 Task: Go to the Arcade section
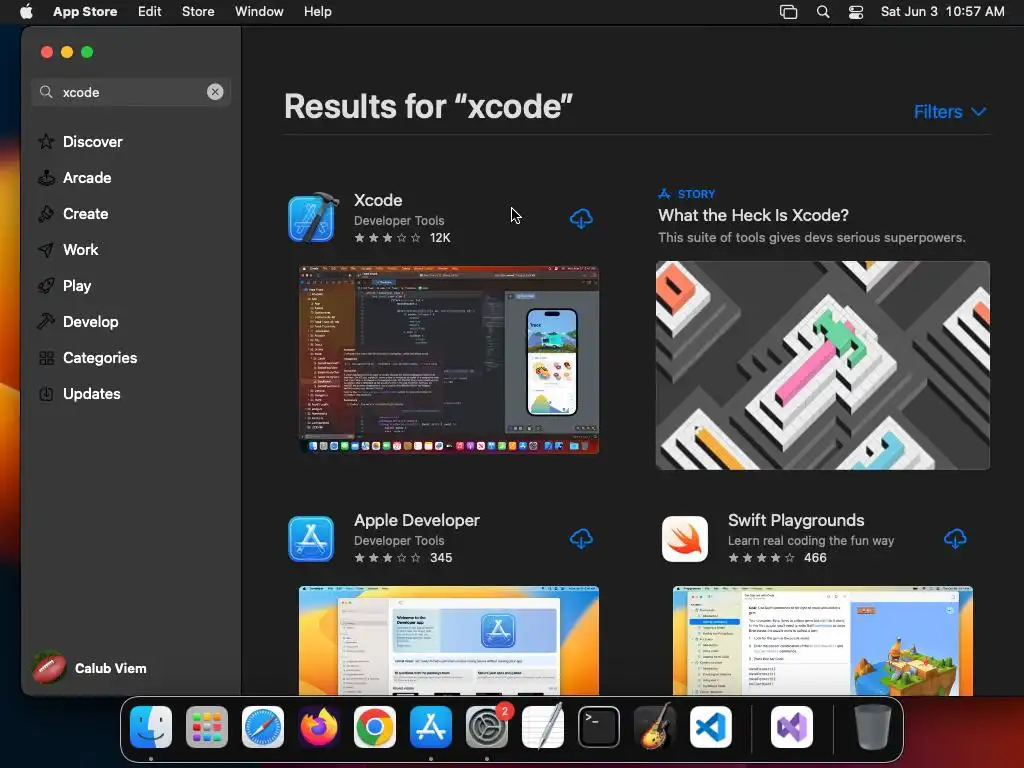point(87,178)
